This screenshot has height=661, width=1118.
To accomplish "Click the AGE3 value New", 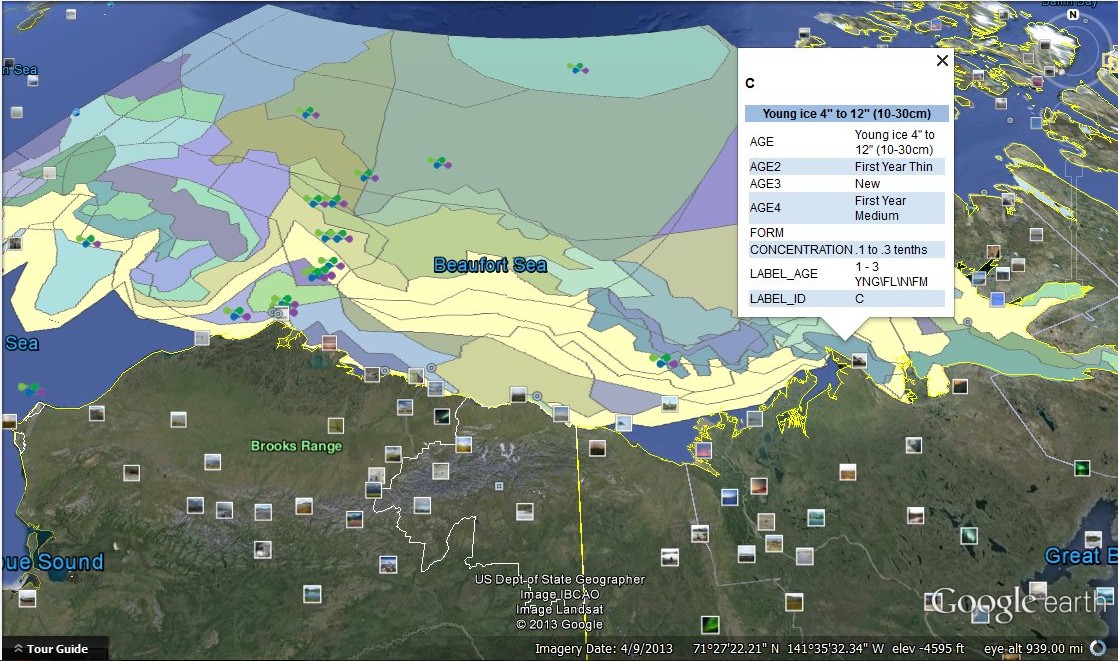I will pos(867,183).
